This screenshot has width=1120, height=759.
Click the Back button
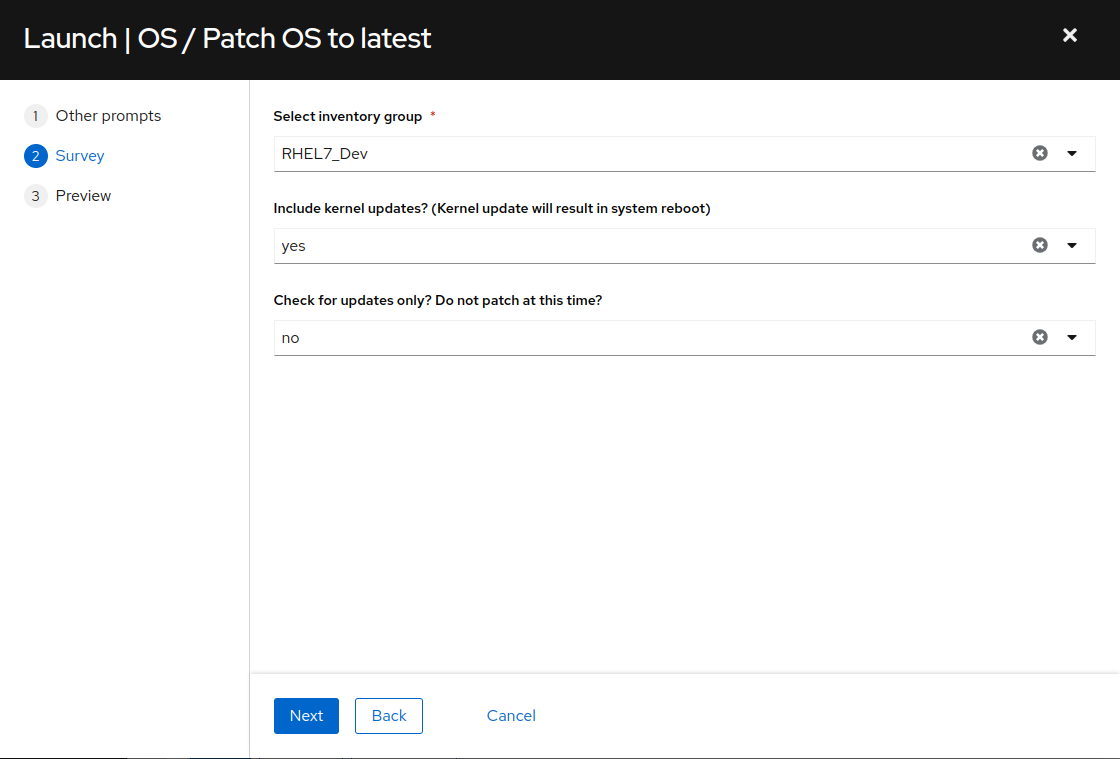[x=389, y=715]
